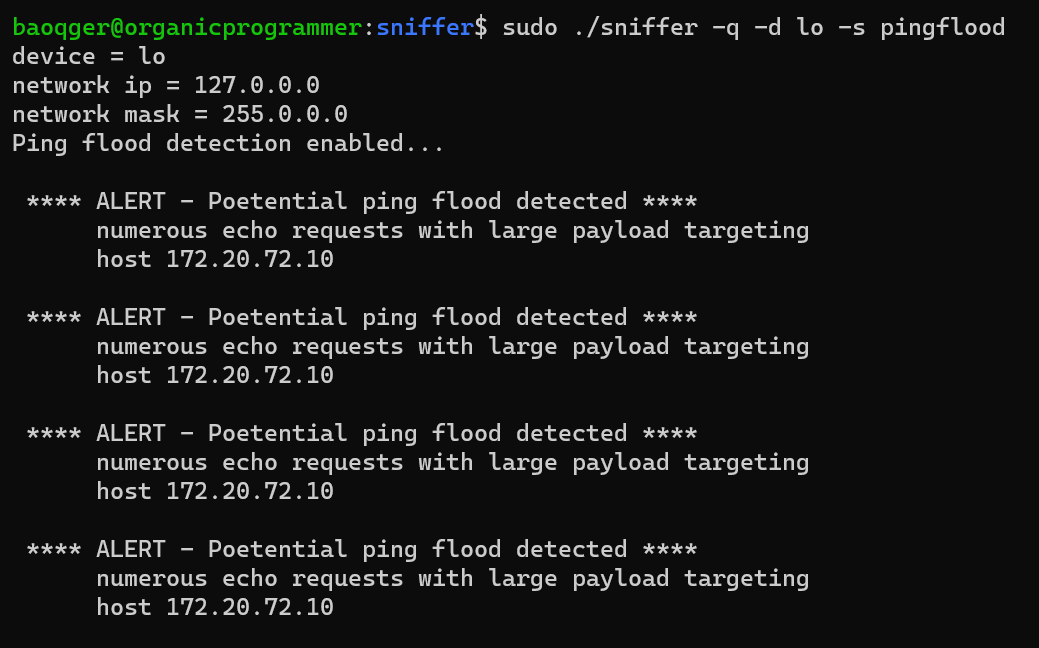This screenshot has width=1039, height=648.
Task: Click the network ip 127.0.0.0 value
Action: [x=257, y=85]
